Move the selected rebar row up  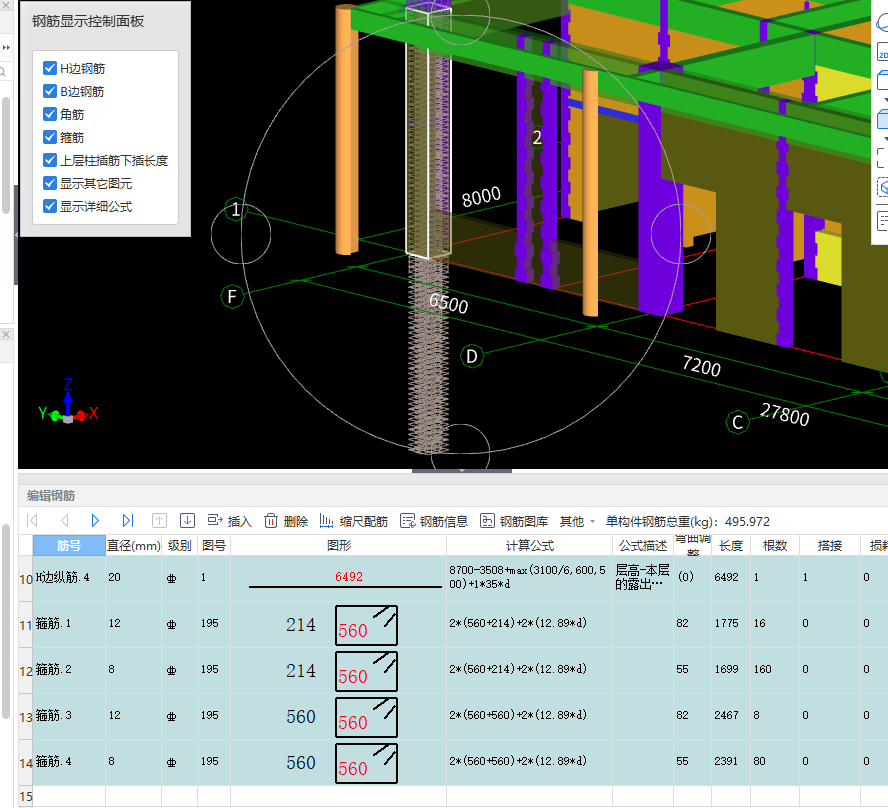(159, 520)
